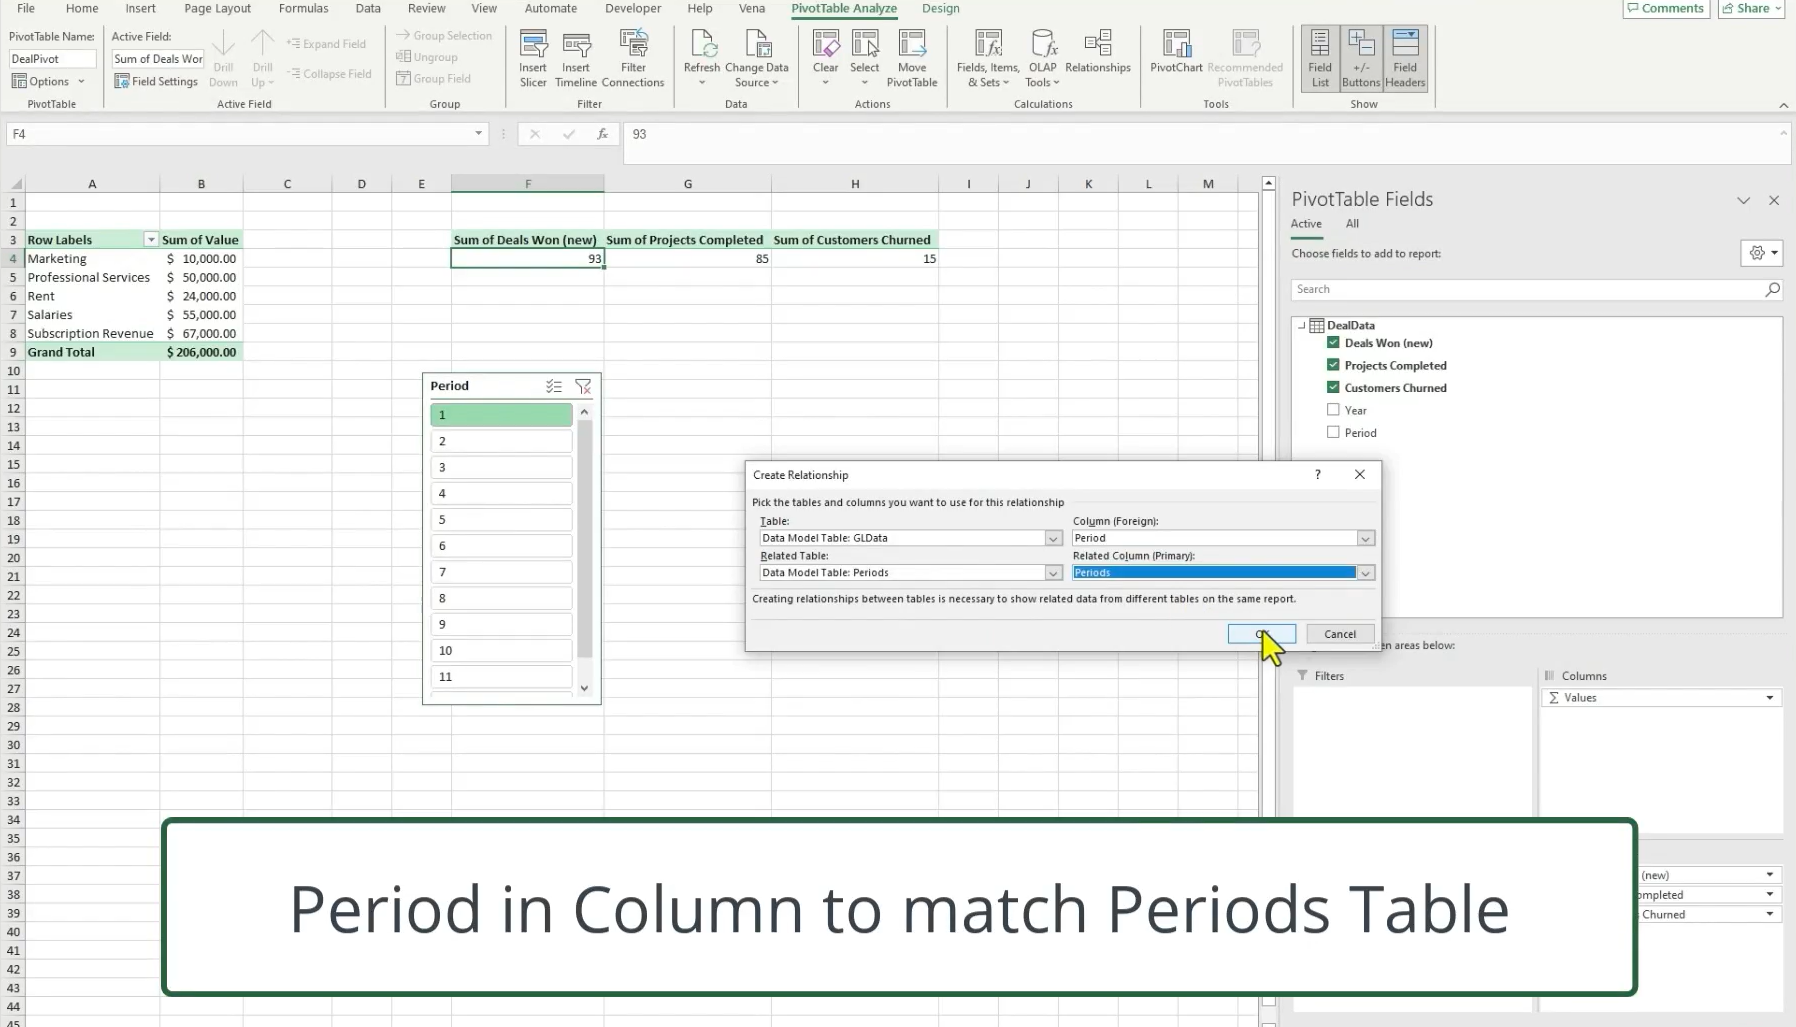Screen dimensions: 1796x1027
Task: Open the Column (Foreign) dropdown in dialog
Action: coord(1364,538)
